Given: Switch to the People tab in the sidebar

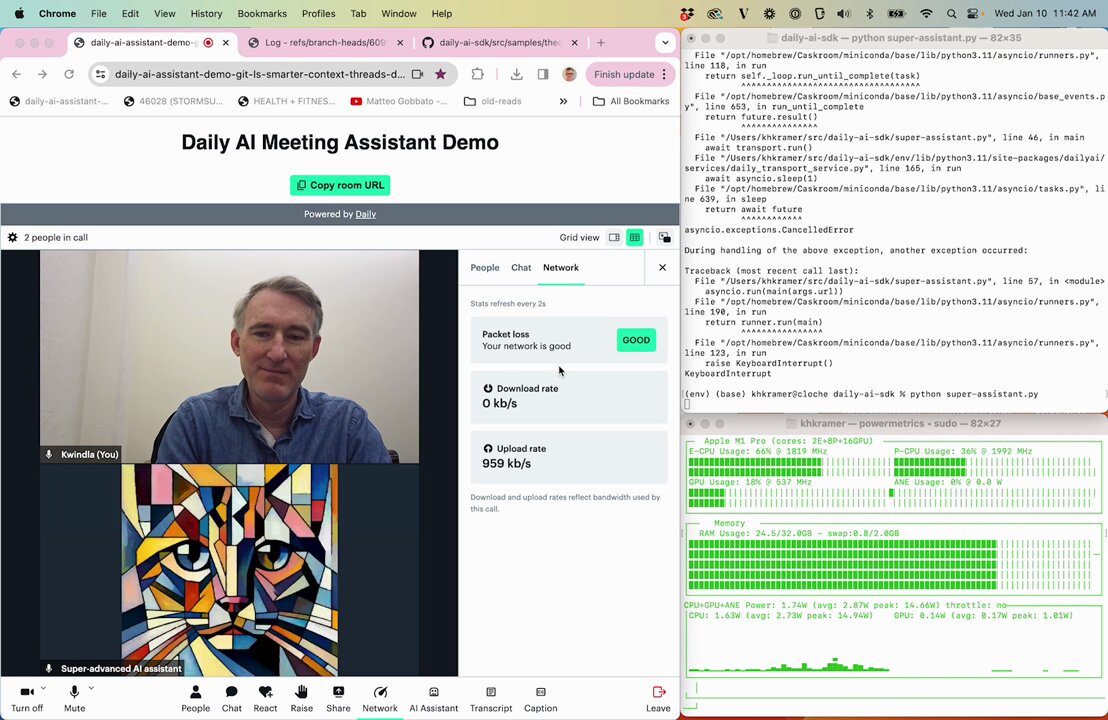Looking at the screenshot, I should click(485, 268).
